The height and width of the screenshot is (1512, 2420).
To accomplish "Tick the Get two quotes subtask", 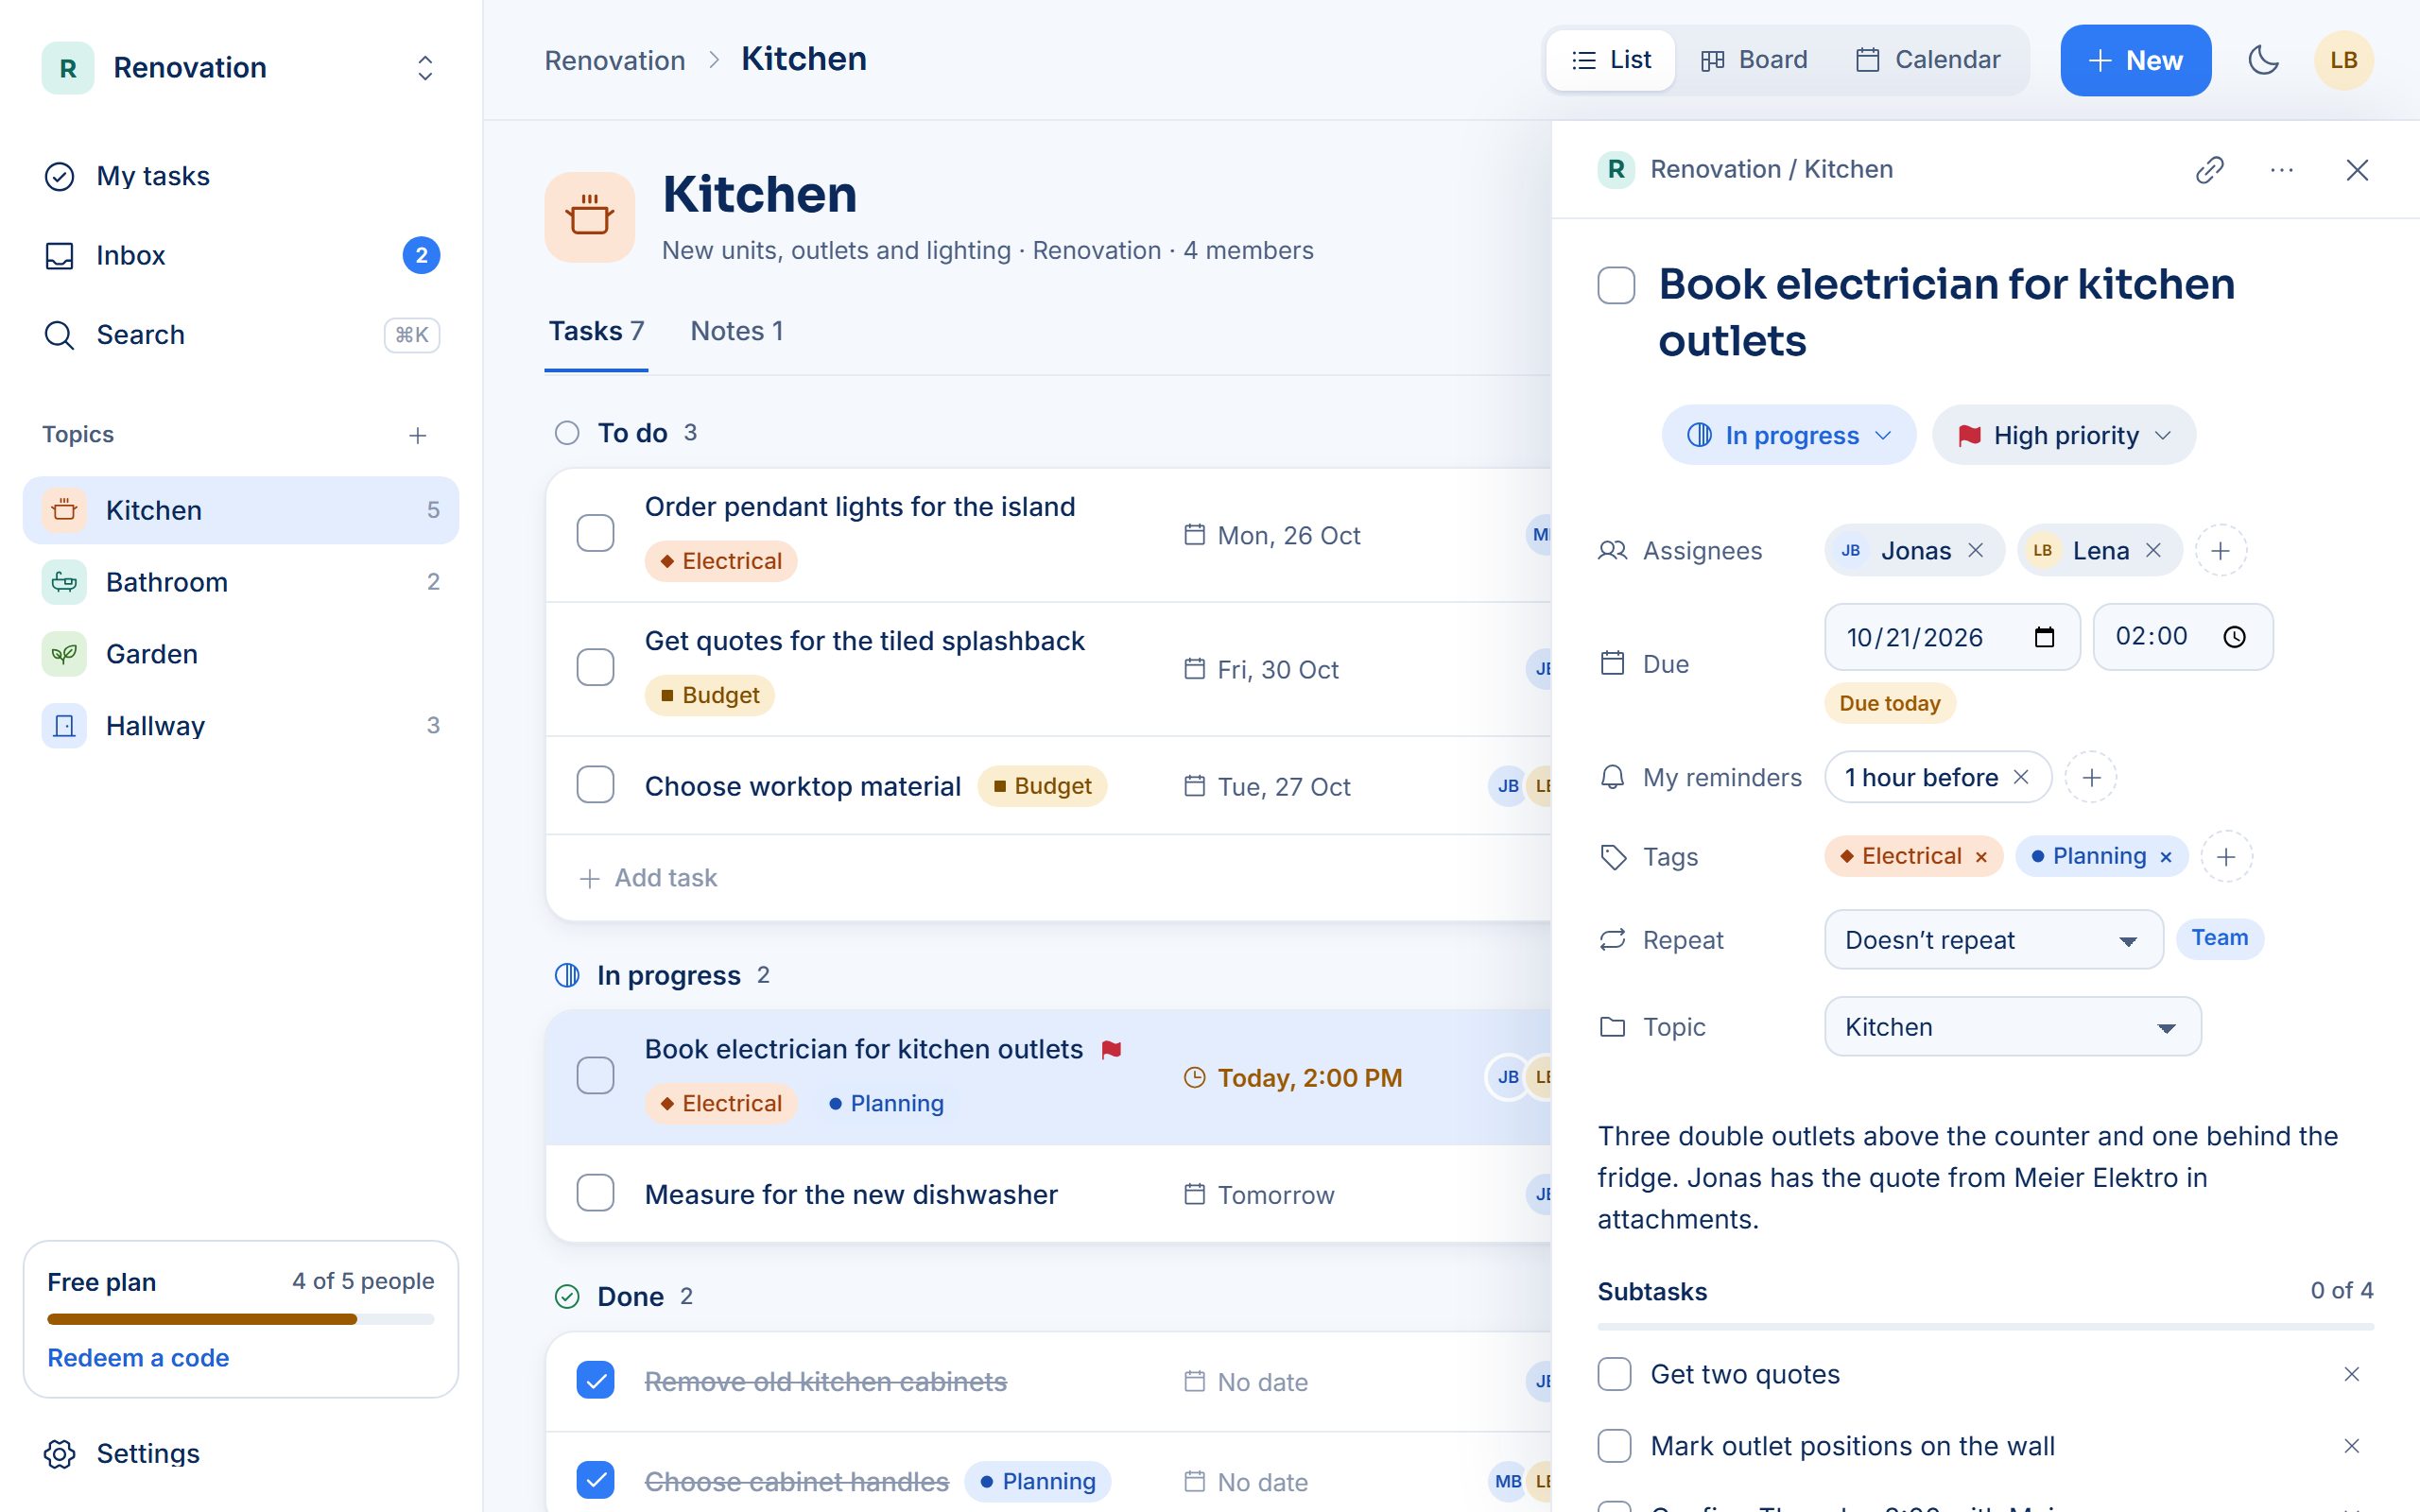I will coord(1614,1374).
